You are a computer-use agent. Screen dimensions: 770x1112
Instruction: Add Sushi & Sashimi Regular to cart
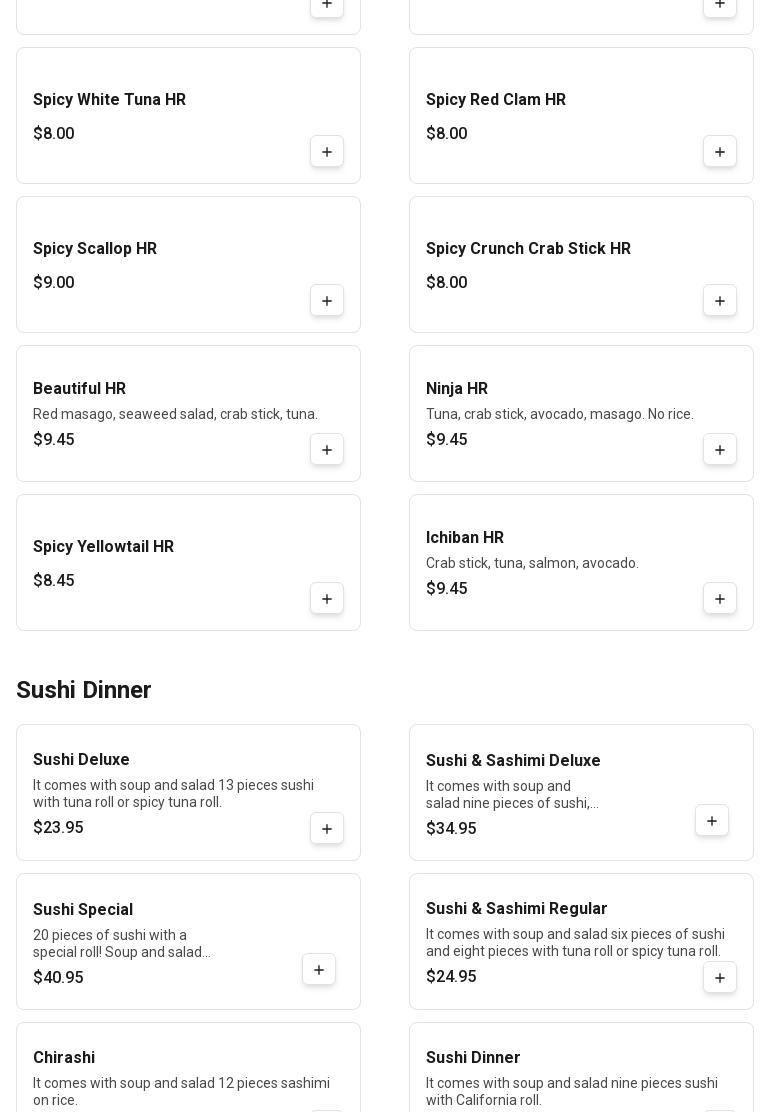point(720,977)
